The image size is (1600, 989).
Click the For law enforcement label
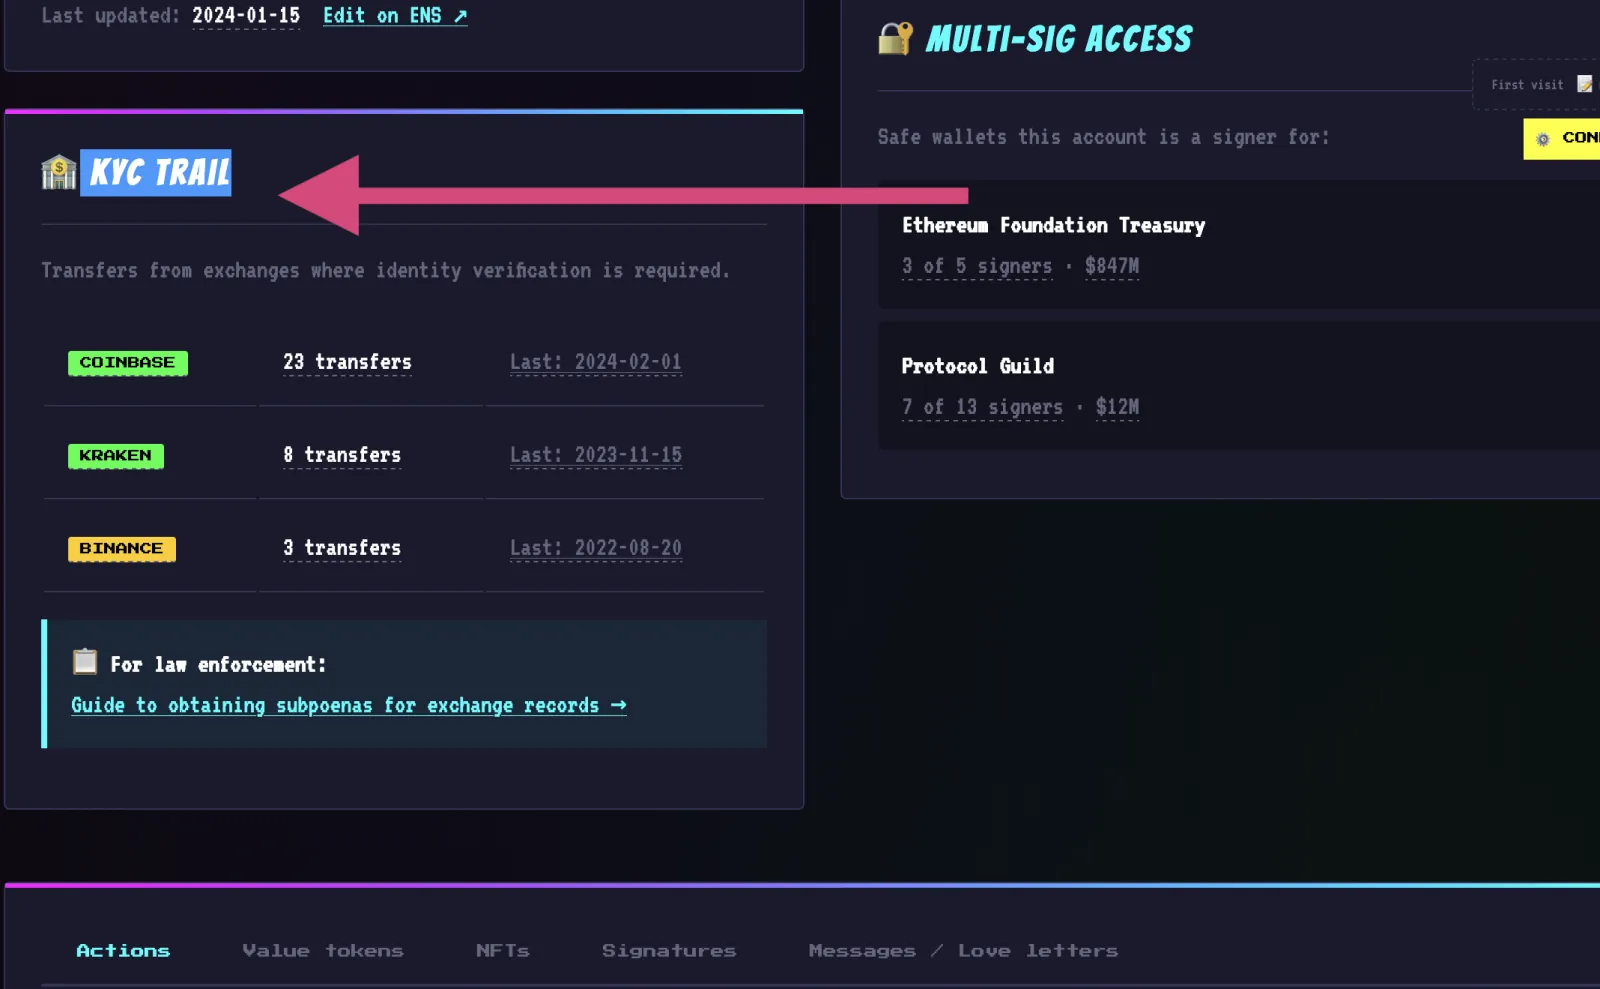(x=218, y=665)
